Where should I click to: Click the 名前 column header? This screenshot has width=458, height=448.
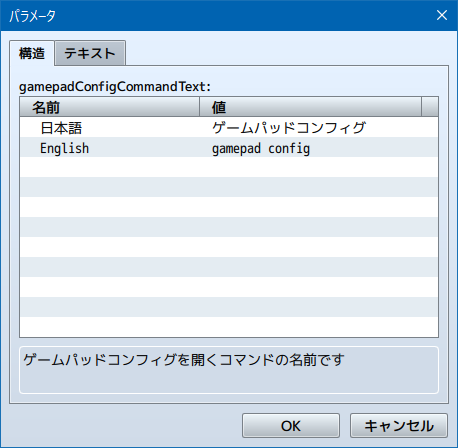click(x=110, y=107)
